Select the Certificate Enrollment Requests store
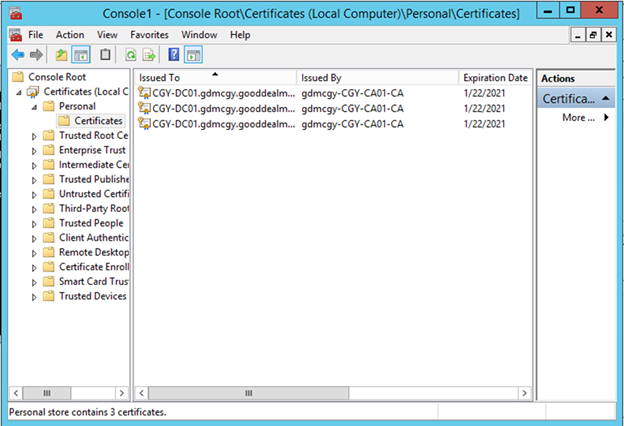Viewport: 624px width, 426px height. click(x=94, y=267)
